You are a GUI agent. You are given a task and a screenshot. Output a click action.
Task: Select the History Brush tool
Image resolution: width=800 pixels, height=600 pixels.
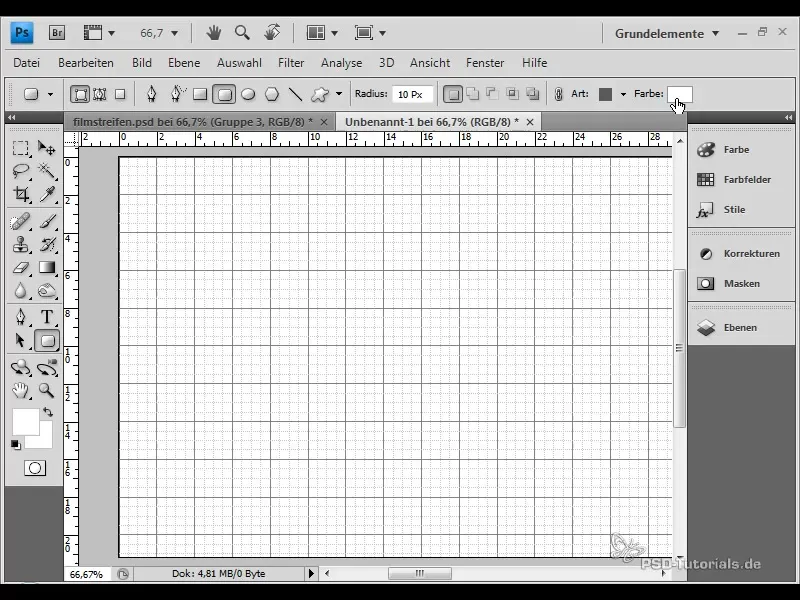pos(46,245)
